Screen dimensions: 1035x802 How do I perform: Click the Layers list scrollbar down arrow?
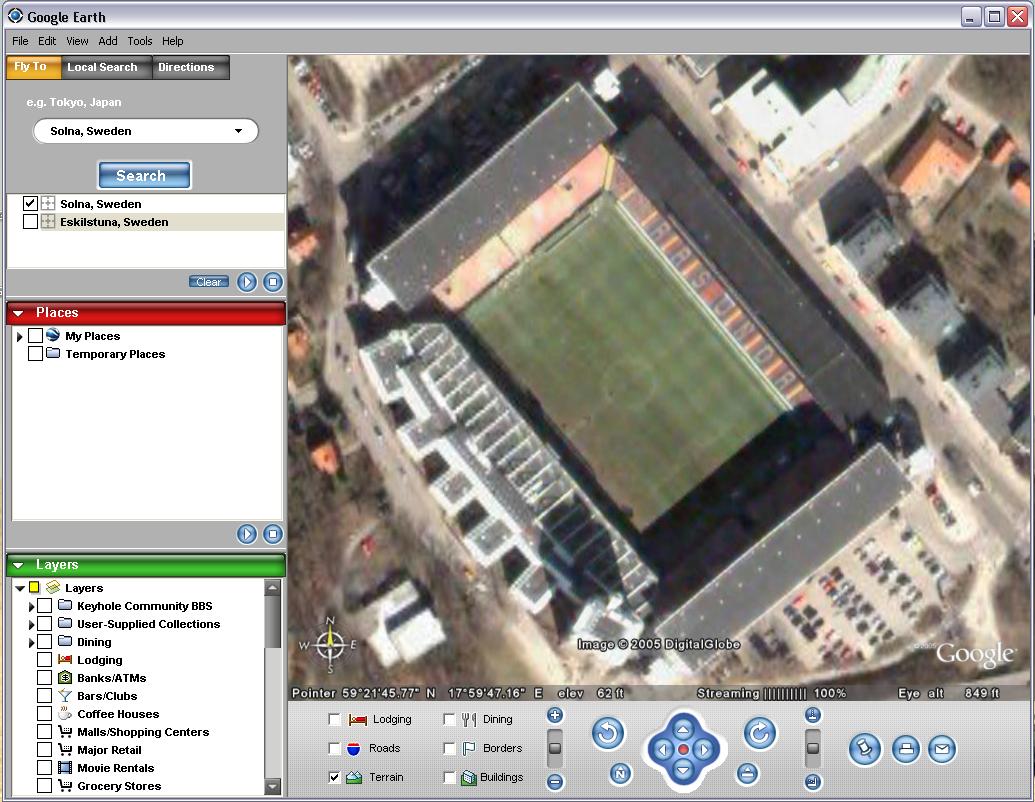(x=273, y=786)
